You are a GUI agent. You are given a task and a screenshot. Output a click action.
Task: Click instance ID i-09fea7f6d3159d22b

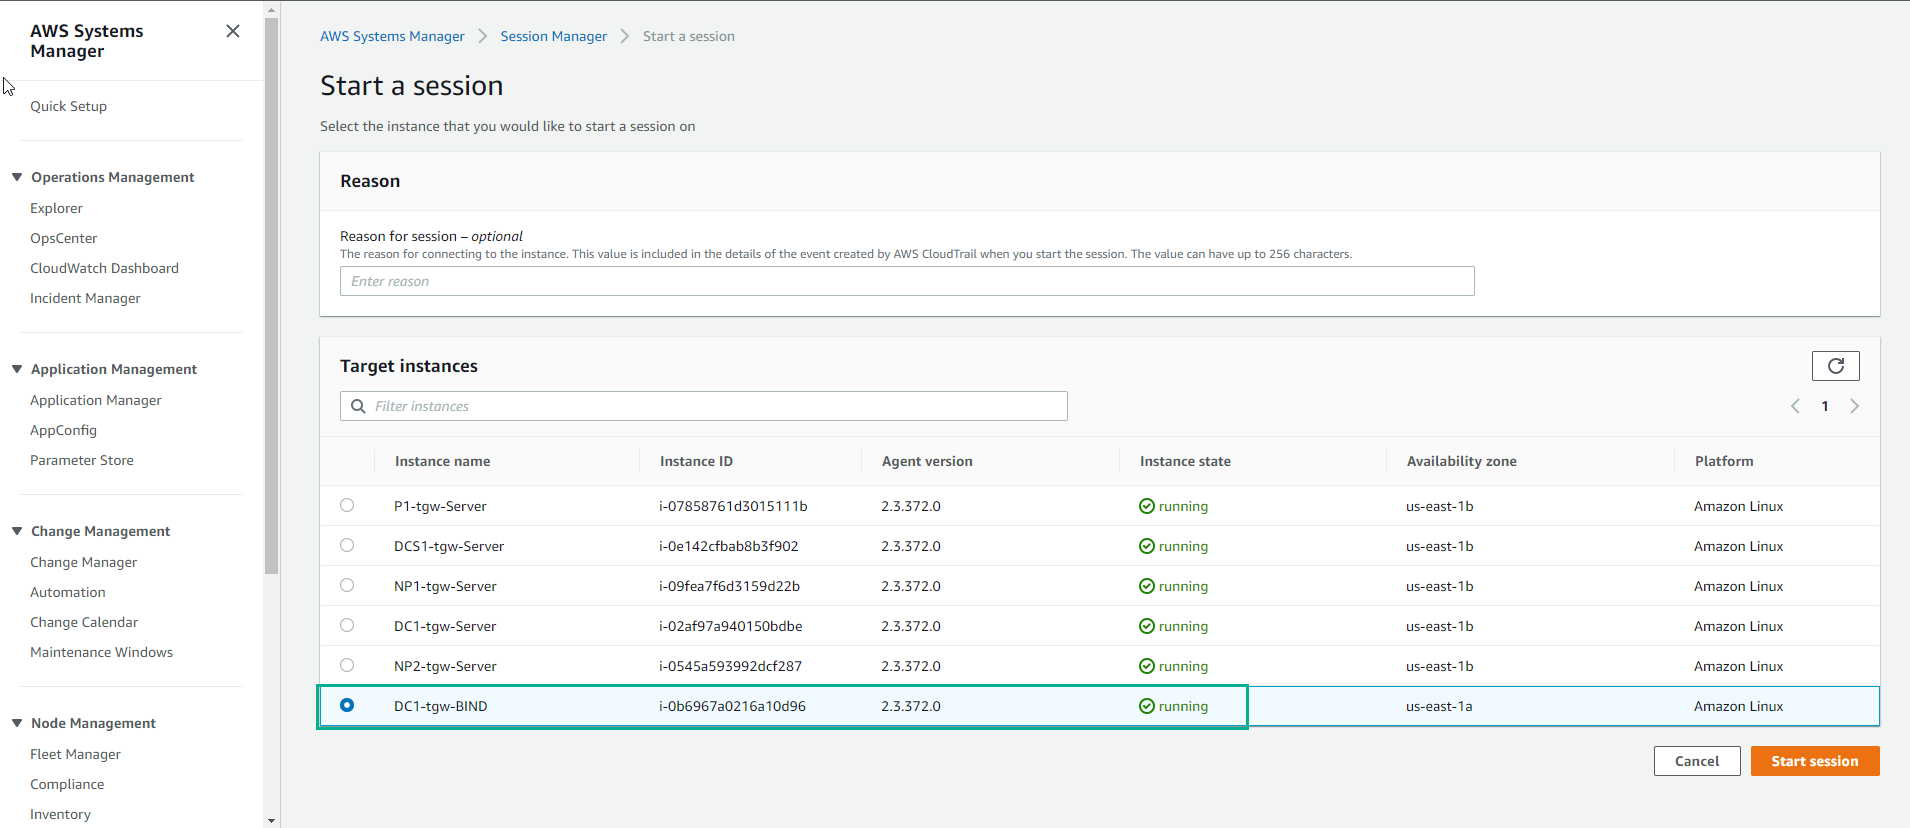point(729,586)
